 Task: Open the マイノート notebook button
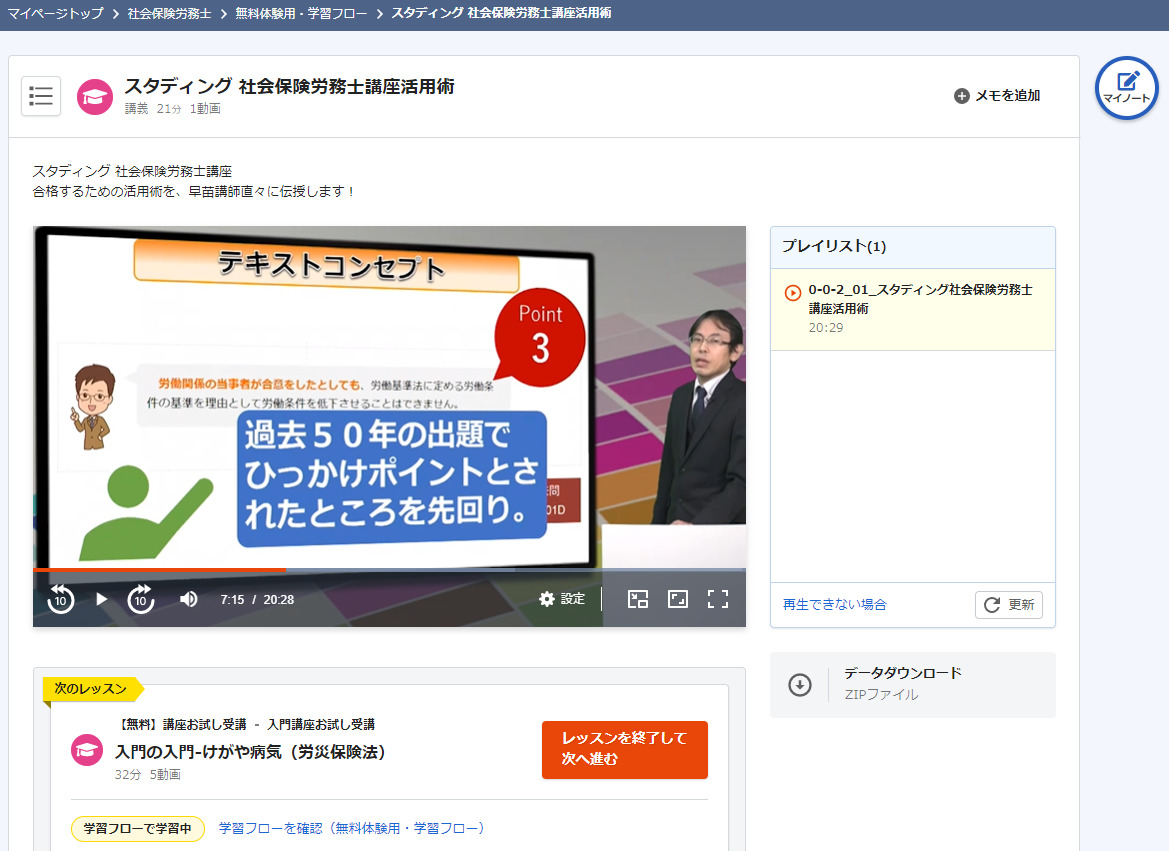point(1127,88)
